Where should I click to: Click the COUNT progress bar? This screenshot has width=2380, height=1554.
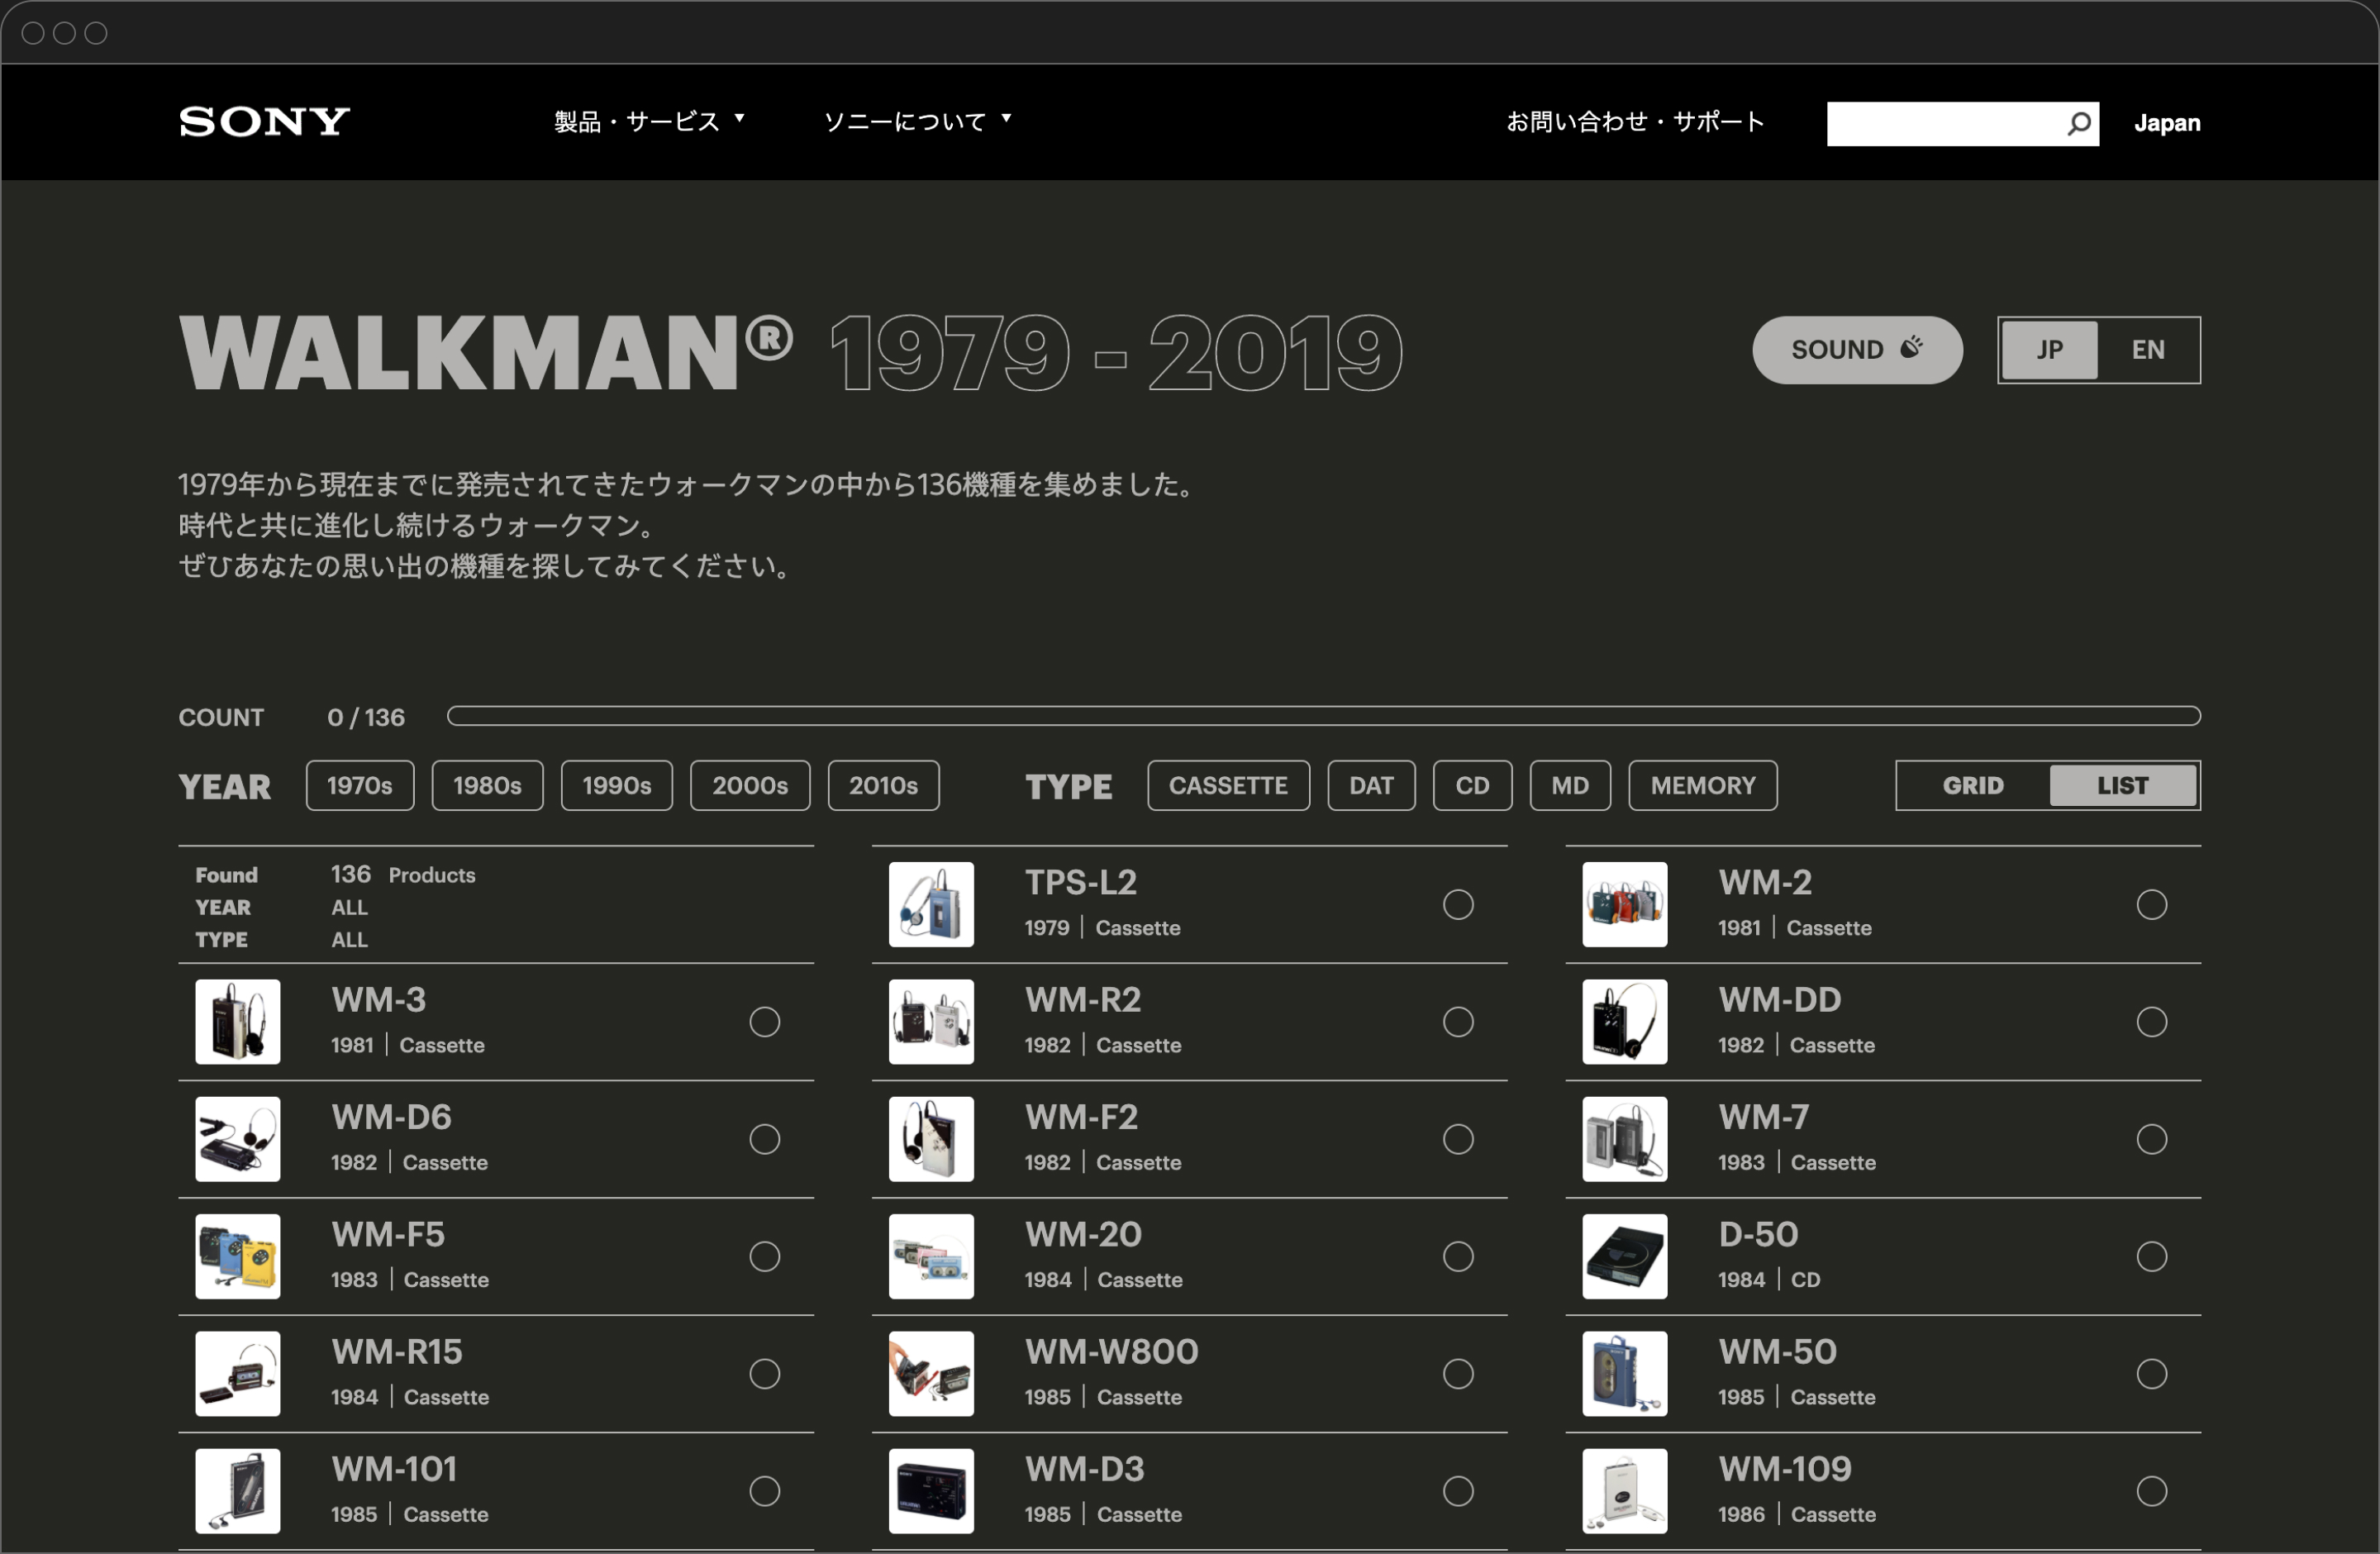(x=1323, y=716)
